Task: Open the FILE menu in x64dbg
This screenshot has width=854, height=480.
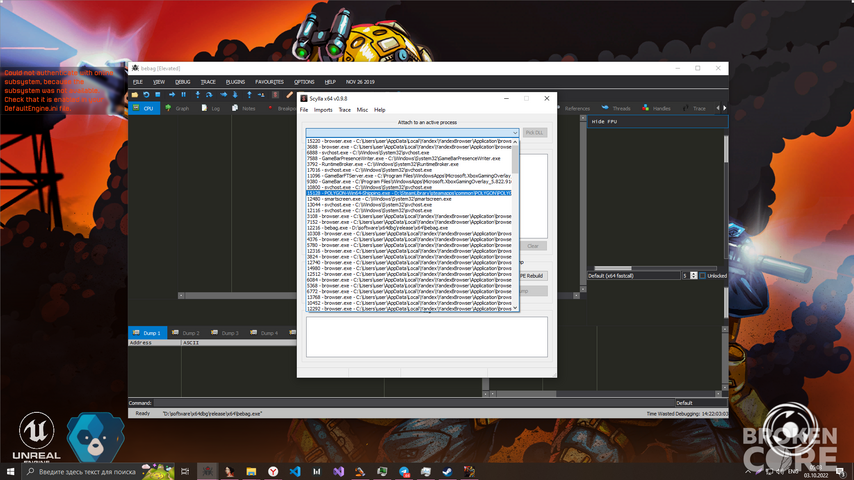Action: (x=138, y=82)
